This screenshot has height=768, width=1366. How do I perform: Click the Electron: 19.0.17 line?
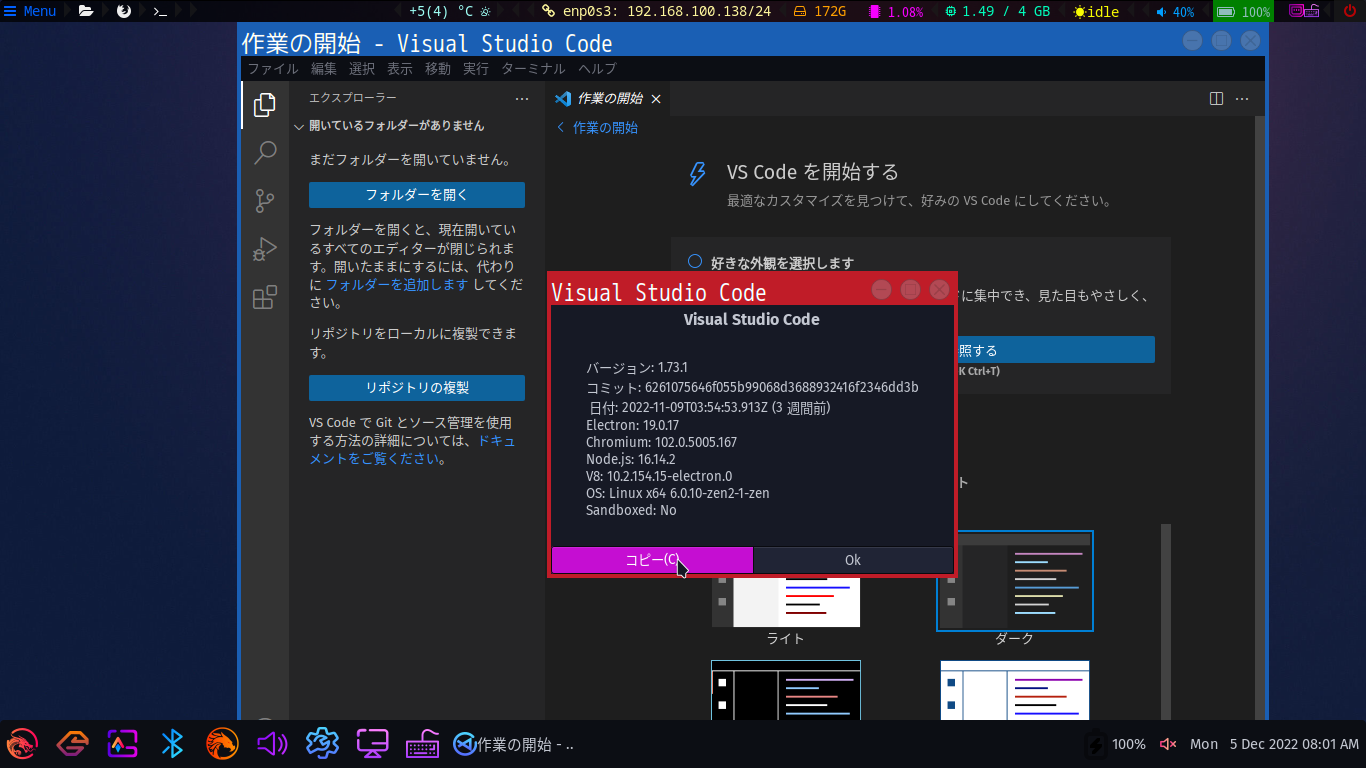point(632,425)
